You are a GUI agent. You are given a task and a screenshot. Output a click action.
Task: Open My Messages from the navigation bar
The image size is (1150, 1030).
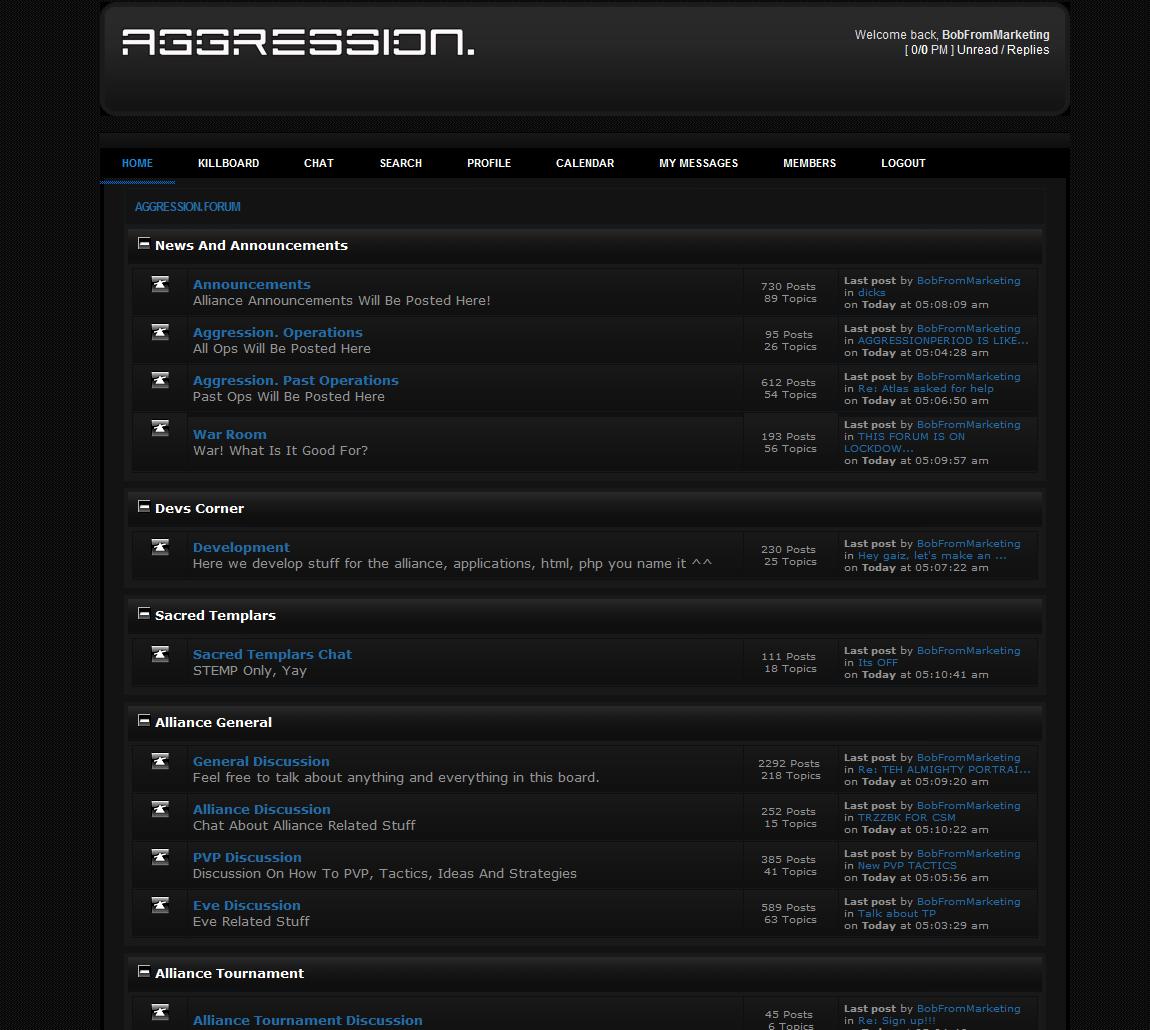pos(698,163)
